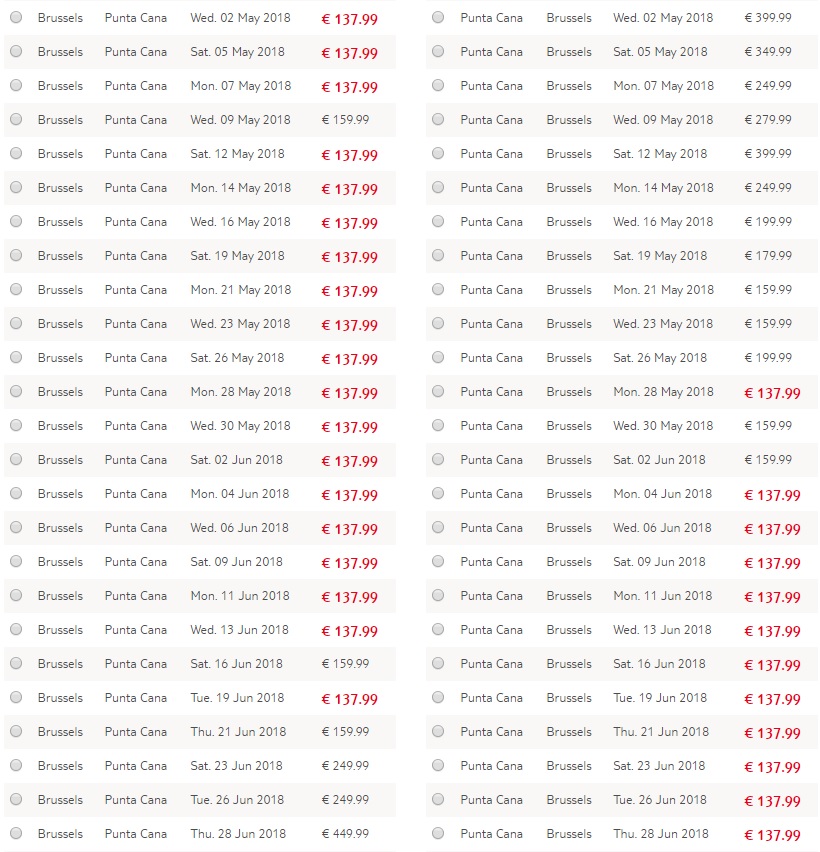Select outbound flight Sat. 12 May 2018

coord(16,153)
